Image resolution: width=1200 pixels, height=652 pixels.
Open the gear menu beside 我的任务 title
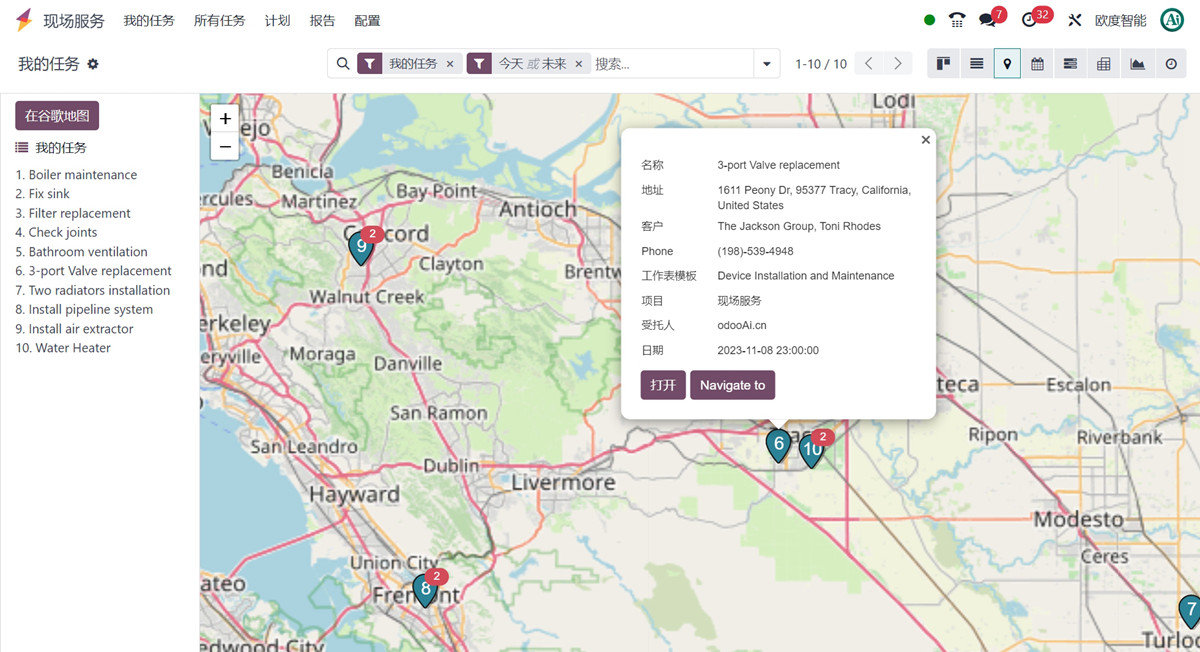(x=93, y=64)
